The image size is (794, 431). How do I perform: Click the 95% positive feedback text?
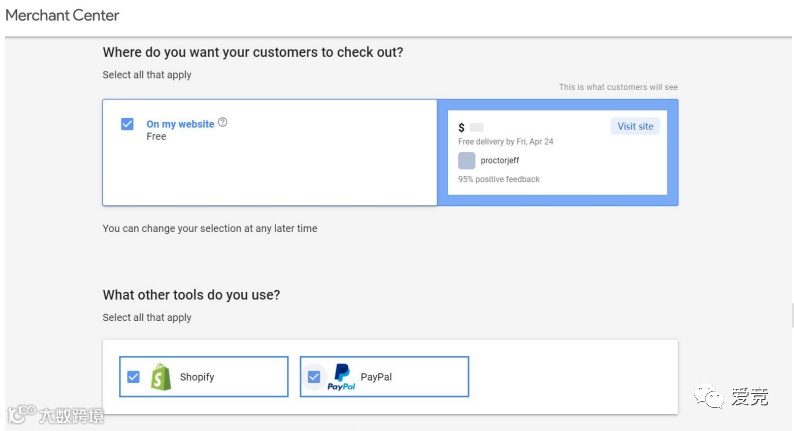click(499, 180)
